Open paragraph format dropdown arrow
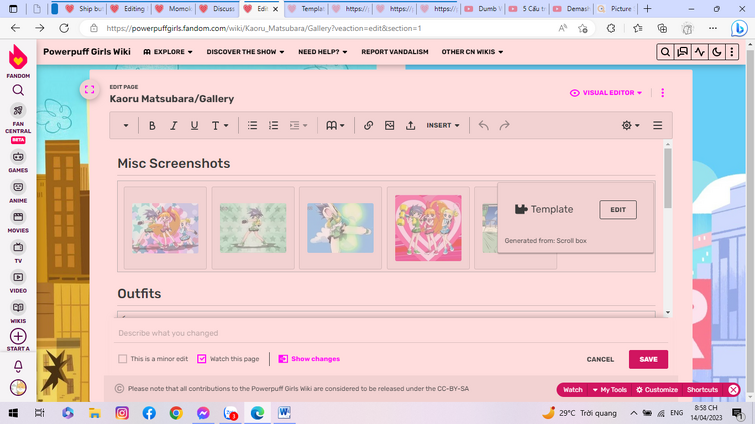Image resolution: width=755 pixels, height=424 pixels. point(126,126)
